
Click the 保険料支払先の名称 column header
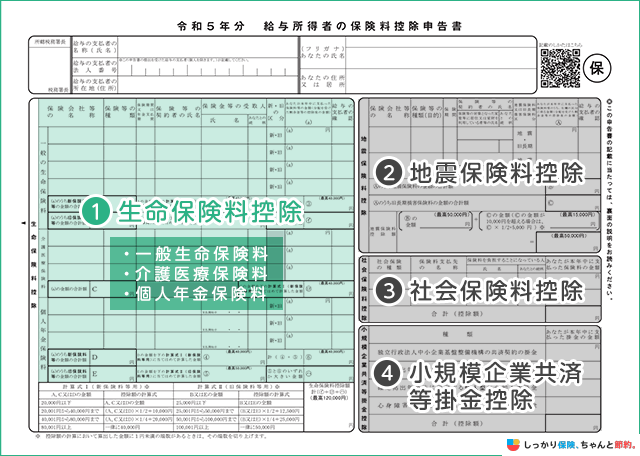pos(437,264)
